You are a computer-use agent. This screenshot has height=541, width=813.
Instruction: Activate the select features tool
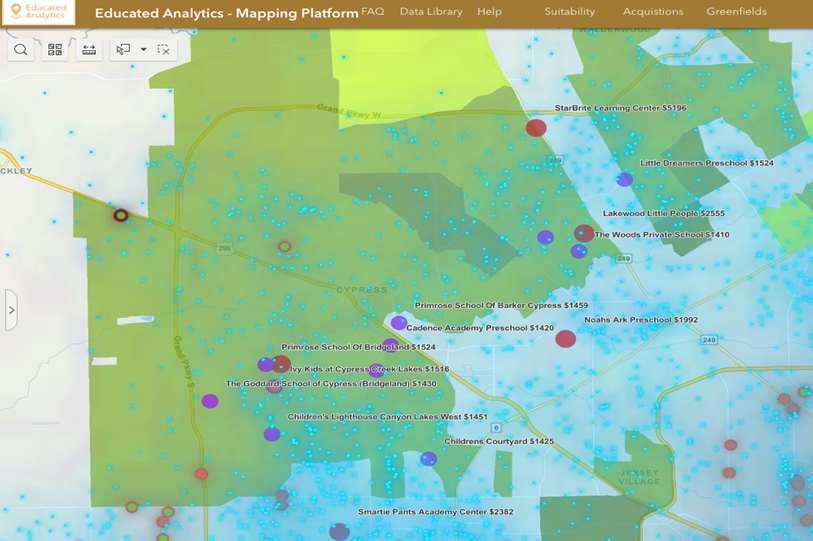click(124, 49)
